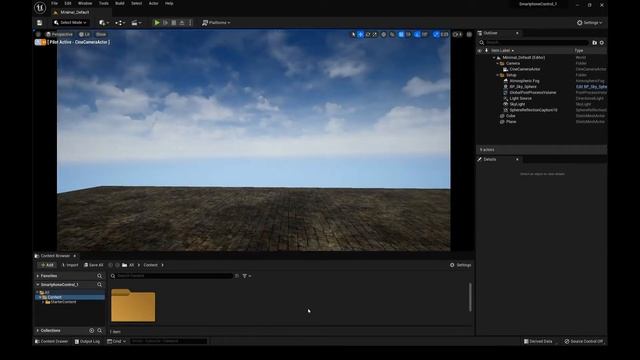Expand the Collections section
The image size is (640, 360).
pyautogui.click(x=38, y=331)
